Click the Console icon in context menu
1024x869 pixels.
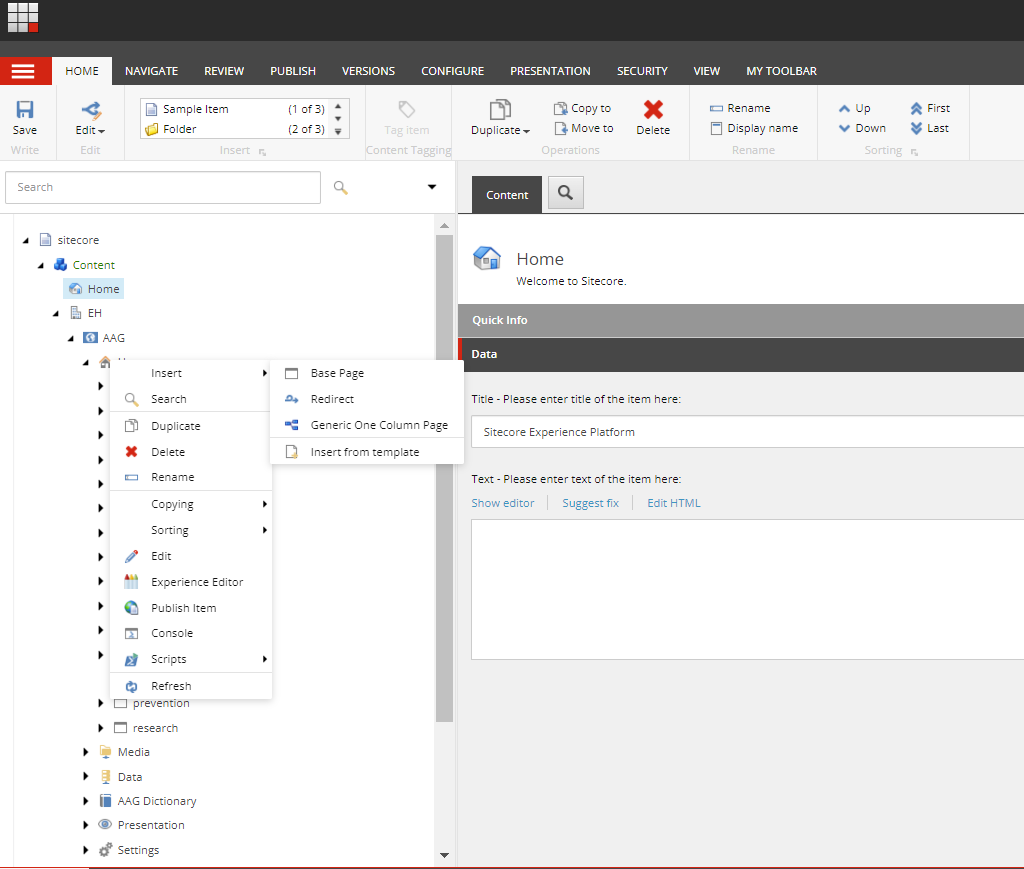coord(131,633)
